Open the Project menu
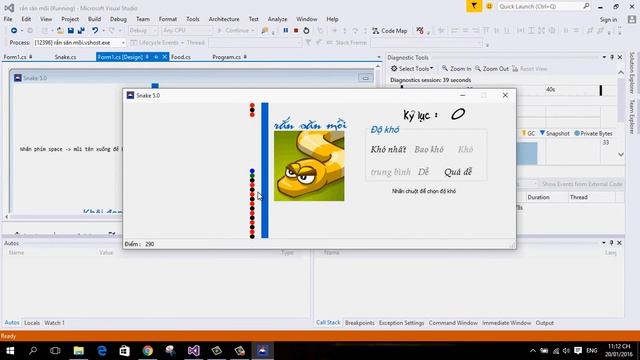Viewport: 640px width, 360px height. tap(70, 19)
